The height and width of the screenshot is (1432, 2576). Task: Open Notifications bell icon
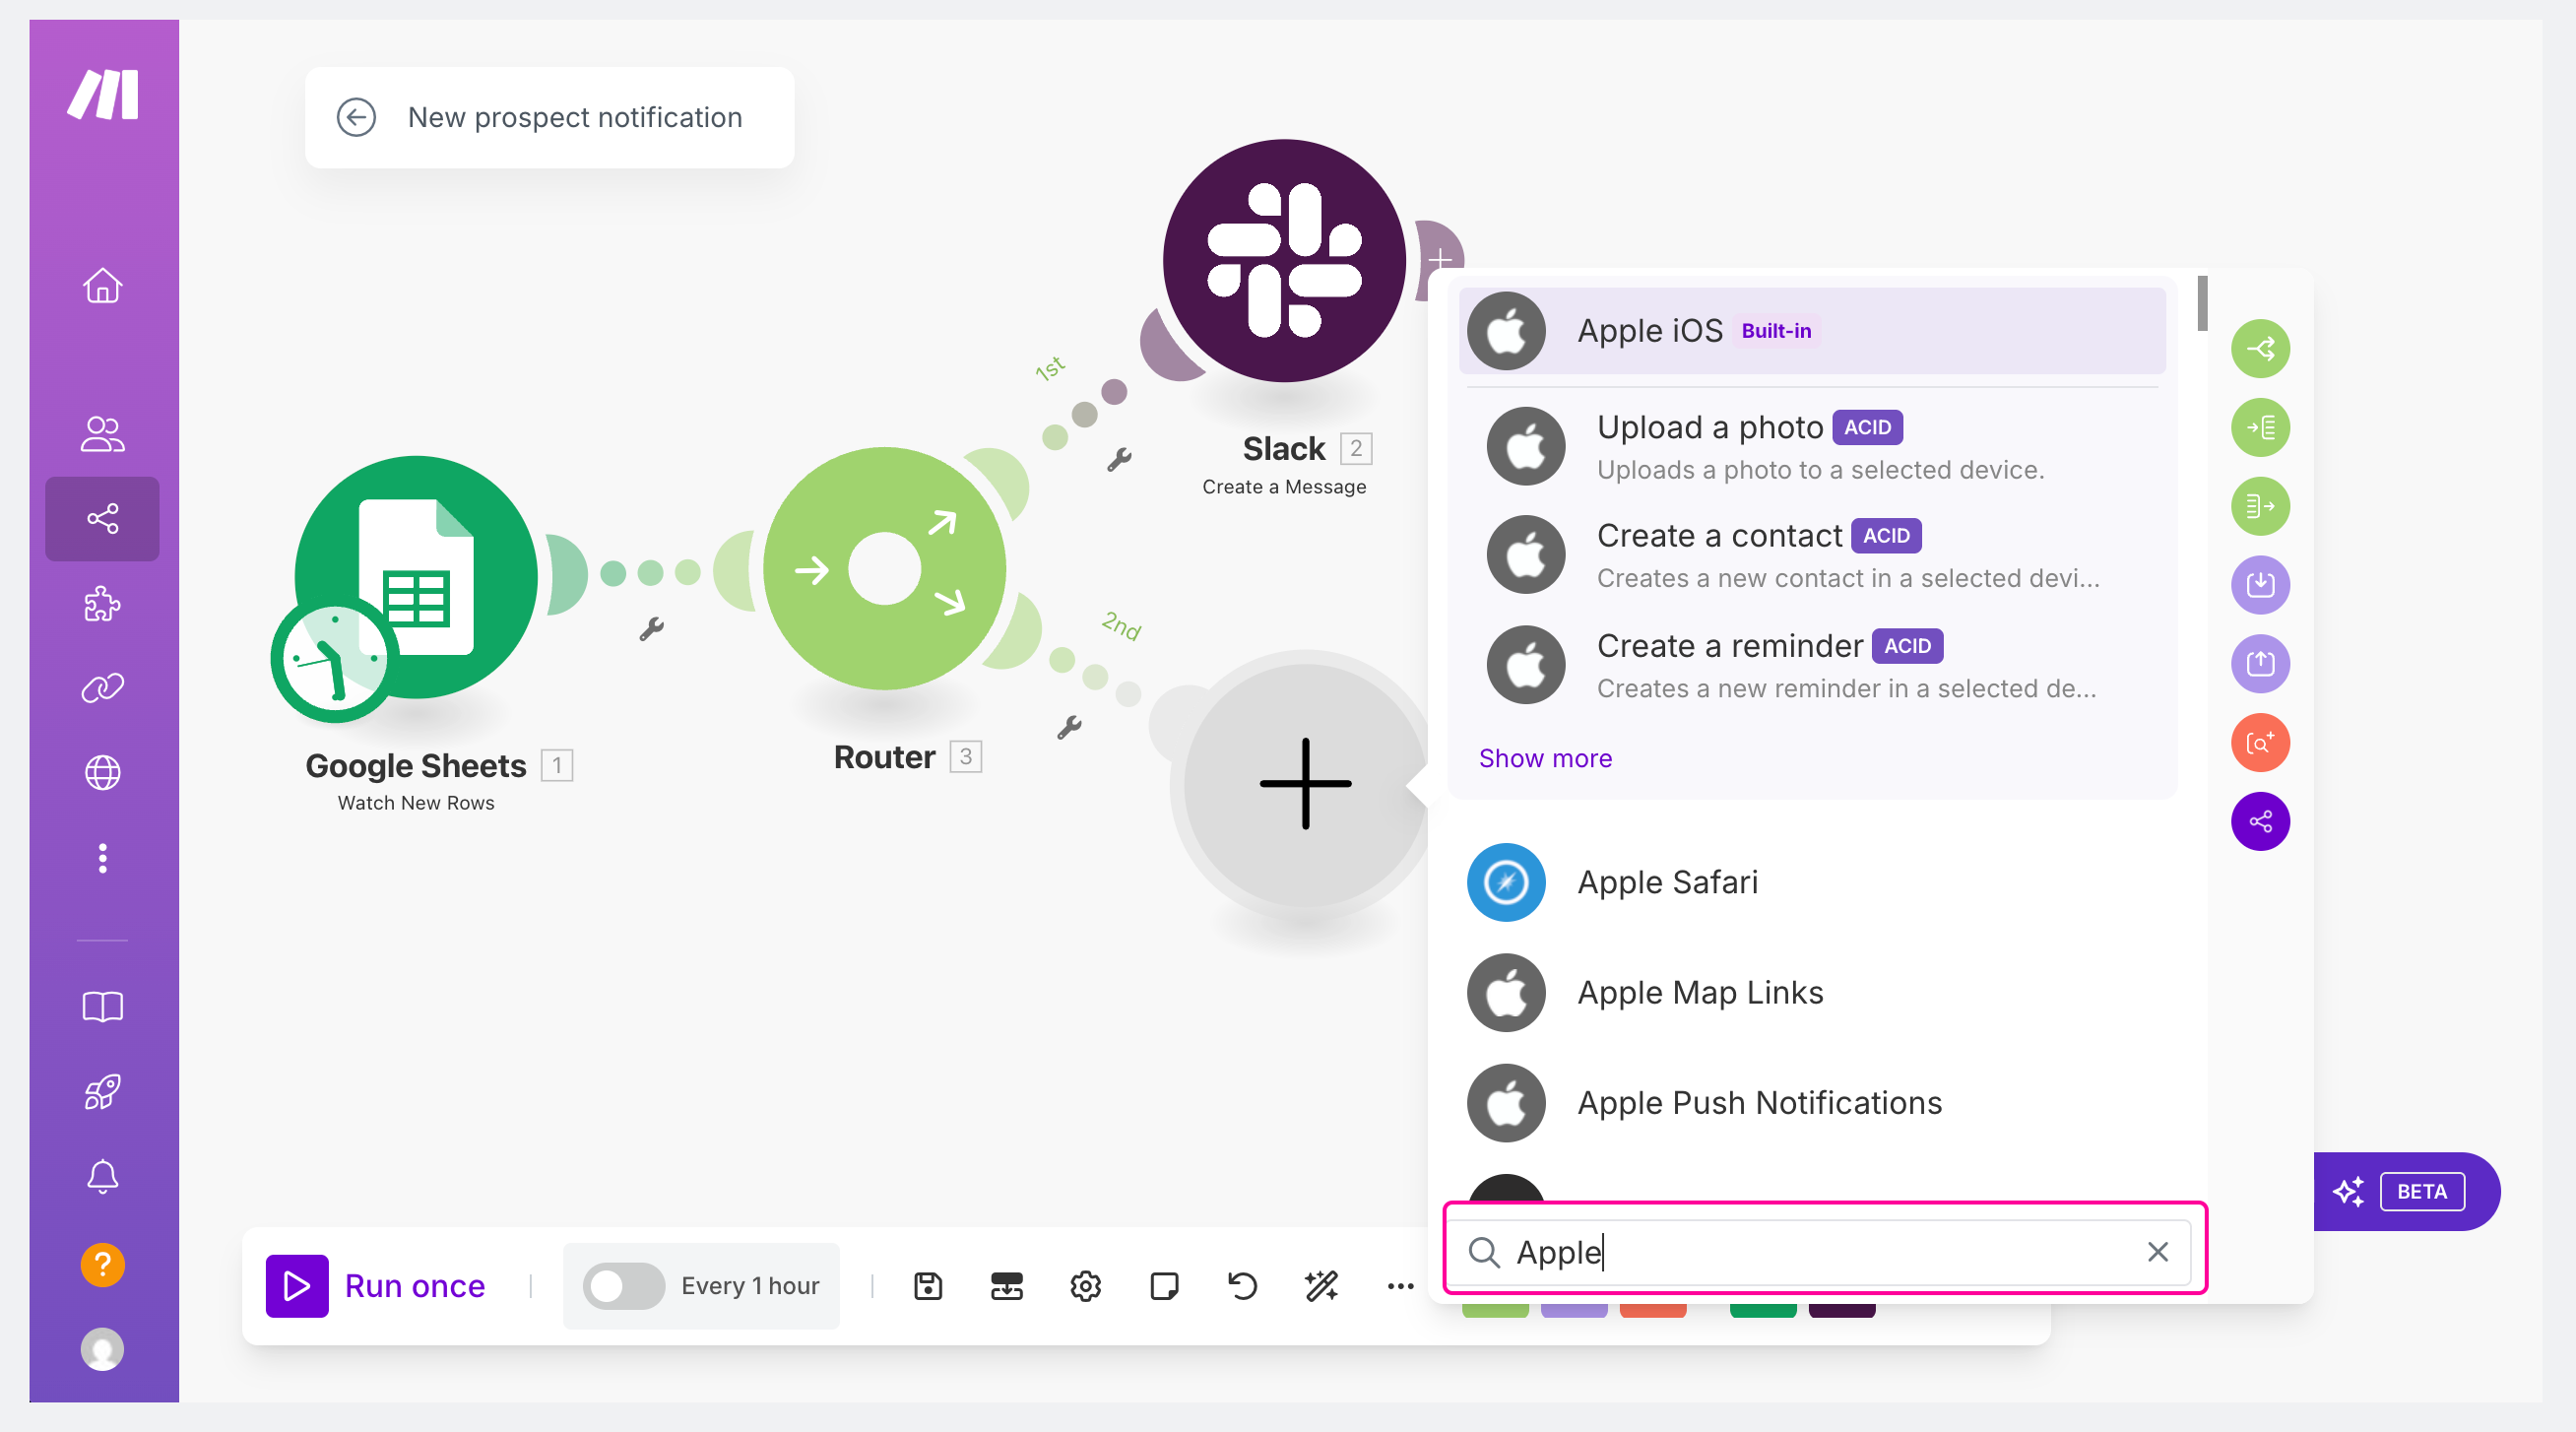point(102,1176)
